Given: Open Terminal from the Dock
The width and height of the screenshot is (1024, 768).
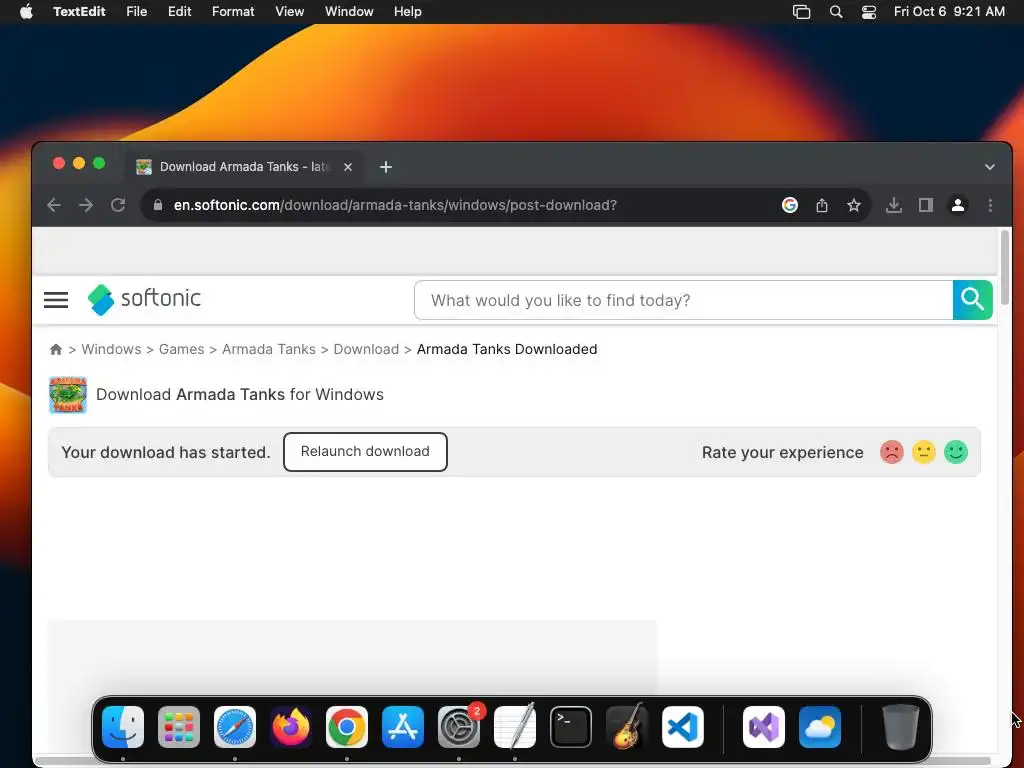Looking at the screenshot, I should coord(571,727).
